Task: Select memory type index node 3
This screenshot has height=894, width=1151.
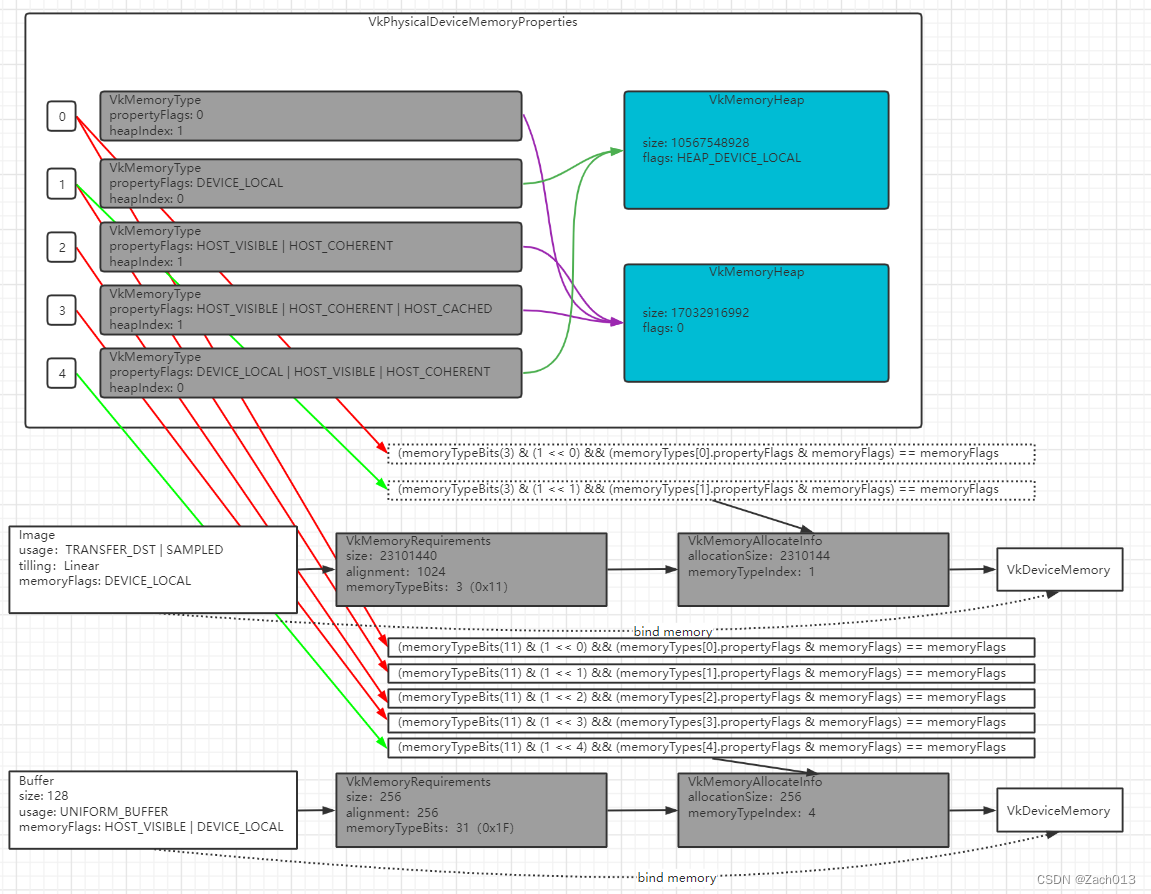Action: (x=61, y=310)
